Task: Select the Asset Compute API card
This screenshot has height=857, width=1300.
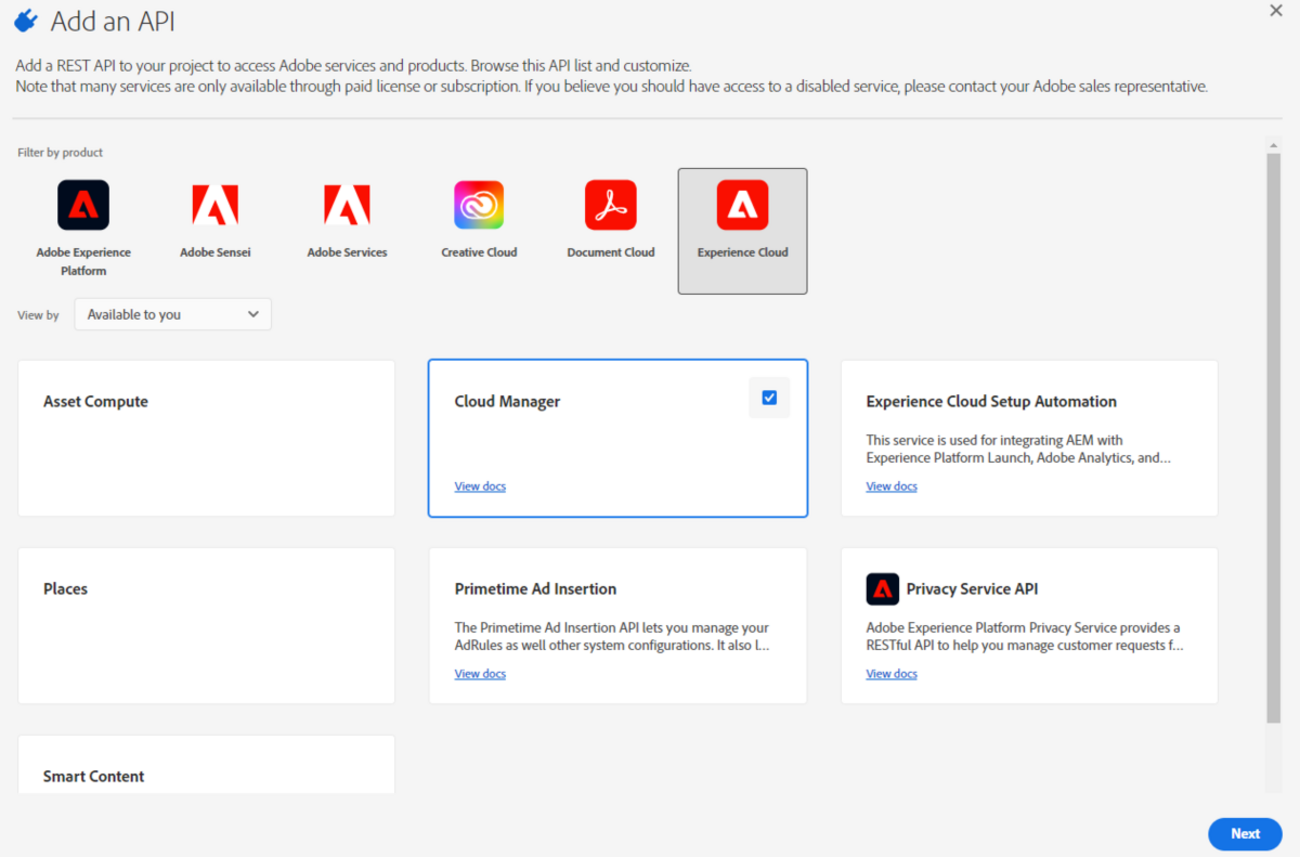Action: [x=206, y=438]
